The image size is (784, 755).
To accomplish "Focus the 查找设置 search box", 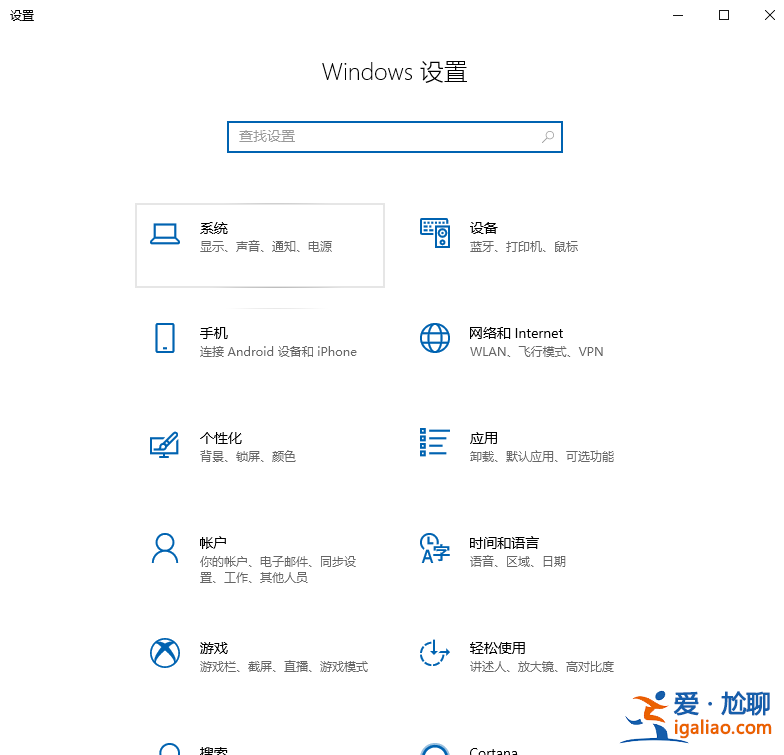I will pos(395,137).
